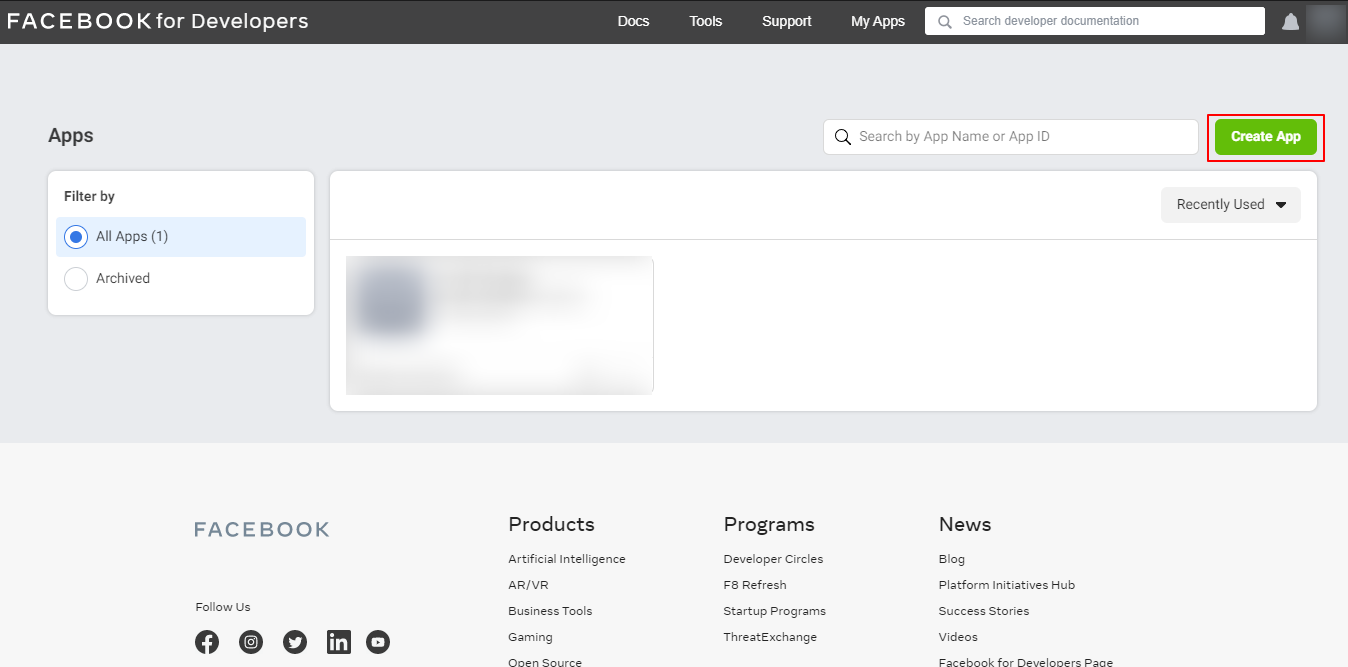
Task: Open the Blog news link
Action: pyautogui.click(x=952, y=559)
